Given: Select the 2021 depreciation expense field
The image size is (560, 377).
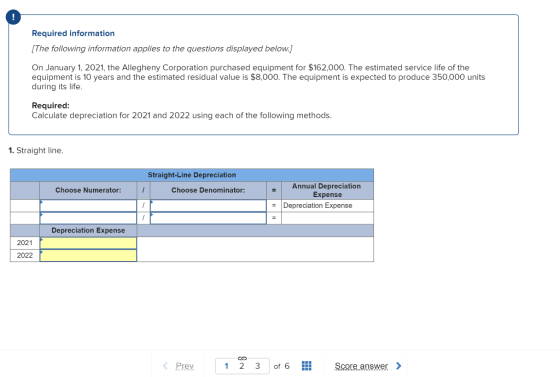Looking at the screenshot, I should point(88,243).
